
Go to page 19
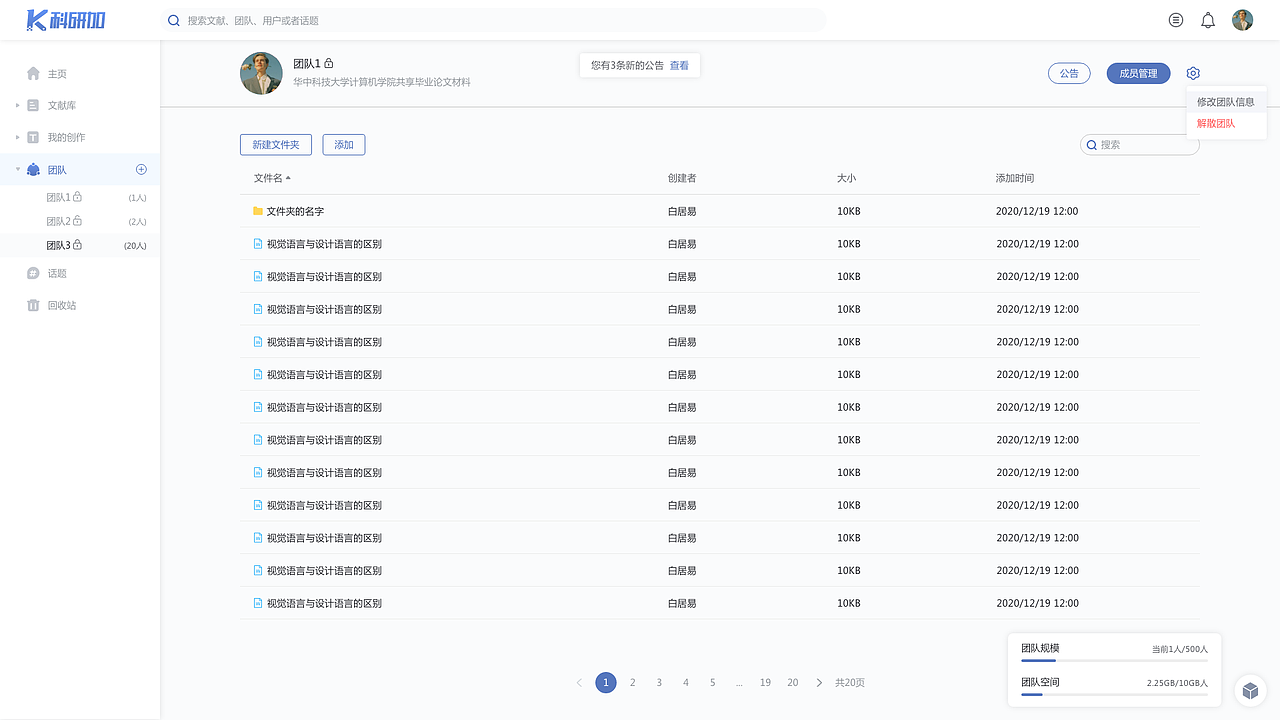[x=765, y=683]
